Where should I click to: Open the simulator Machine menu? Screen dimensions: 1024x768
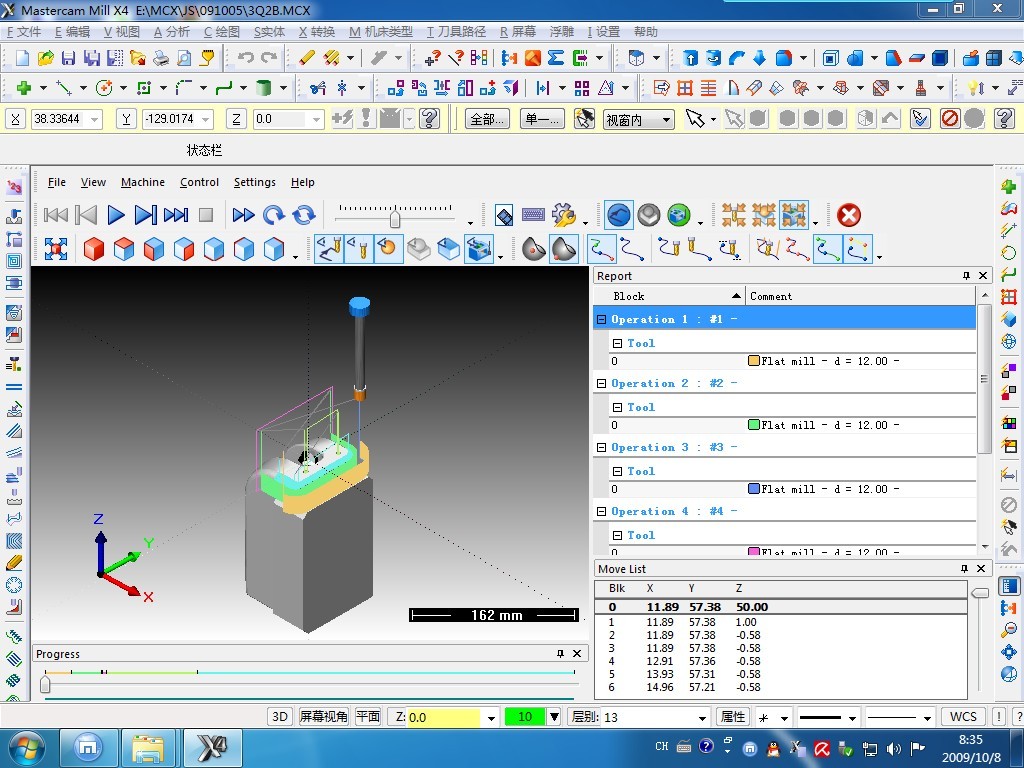142,182
